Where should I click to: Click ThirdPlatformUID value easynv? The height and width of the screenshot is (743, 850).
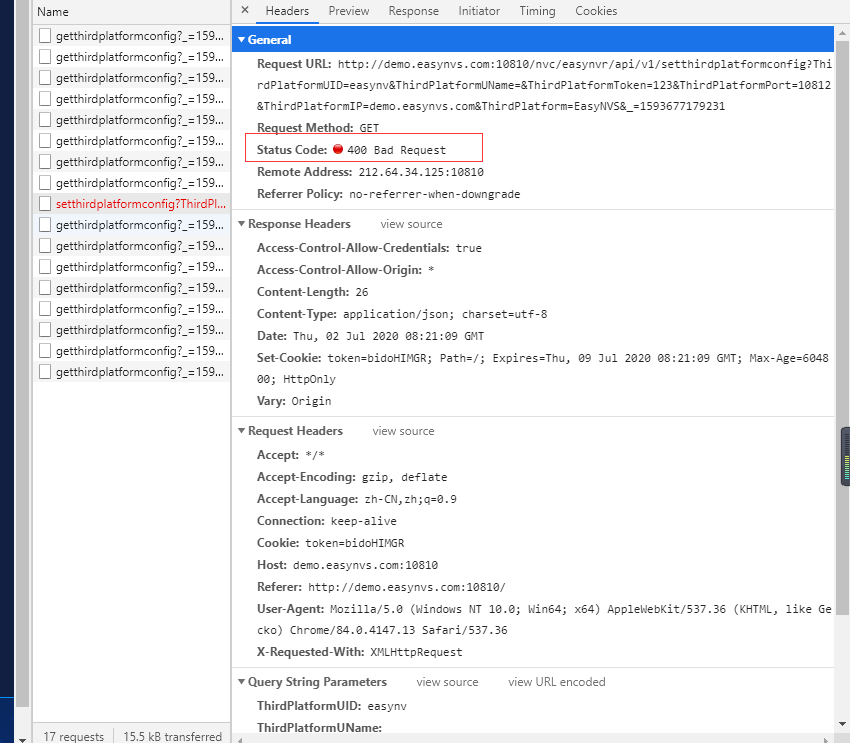387,706
